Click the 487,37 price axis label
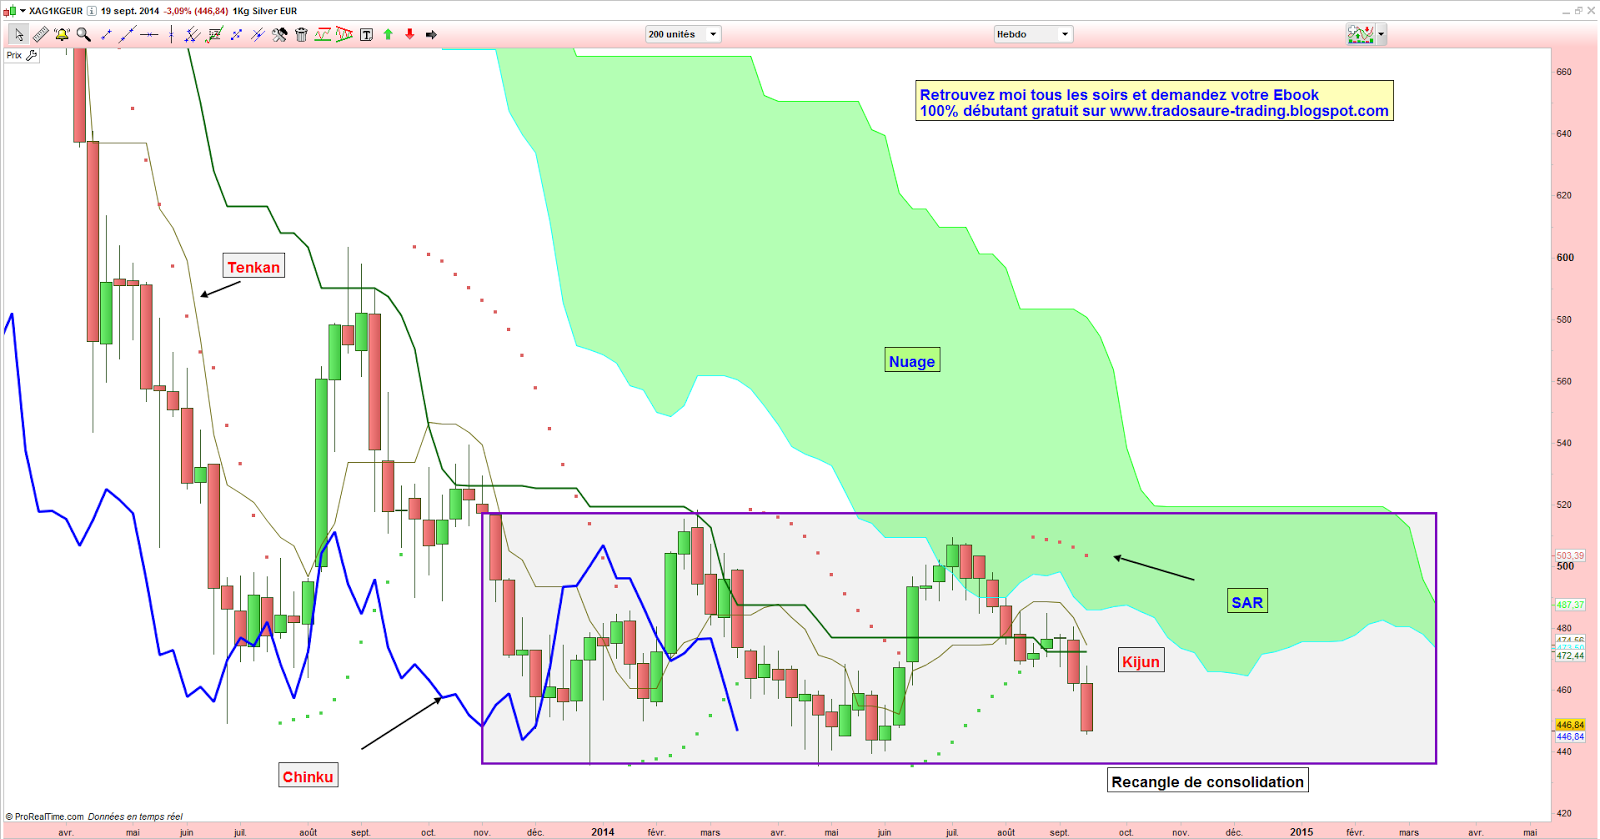 (x=1570, y=605)
